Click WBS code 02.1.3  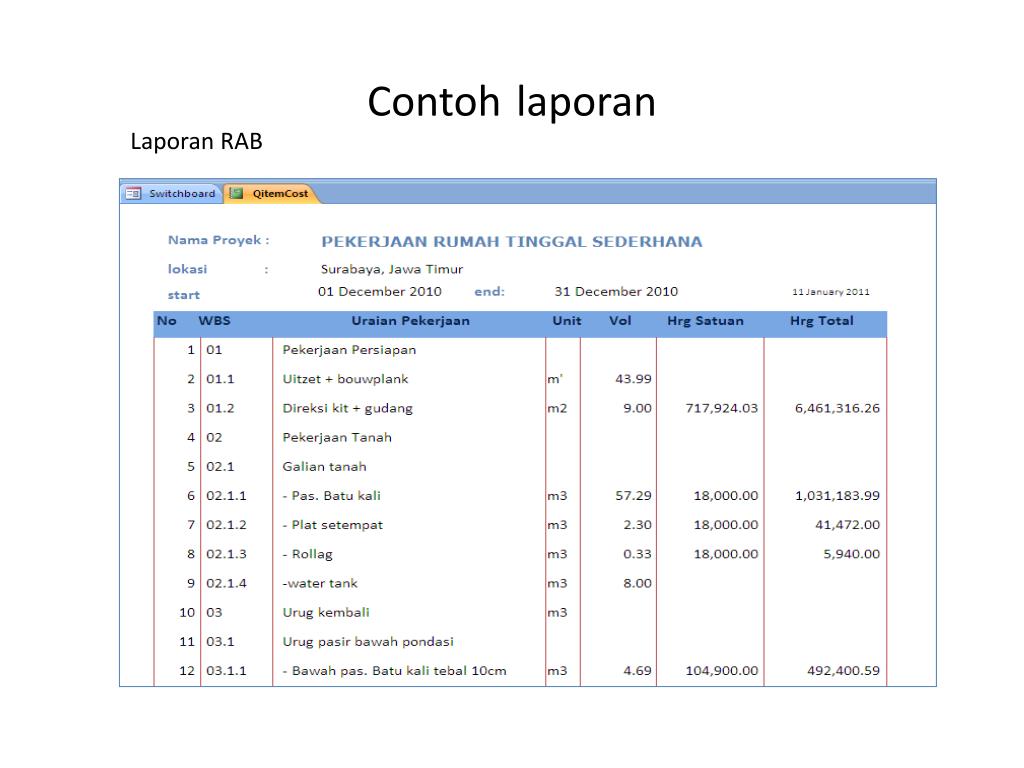[x=227, y=554]
